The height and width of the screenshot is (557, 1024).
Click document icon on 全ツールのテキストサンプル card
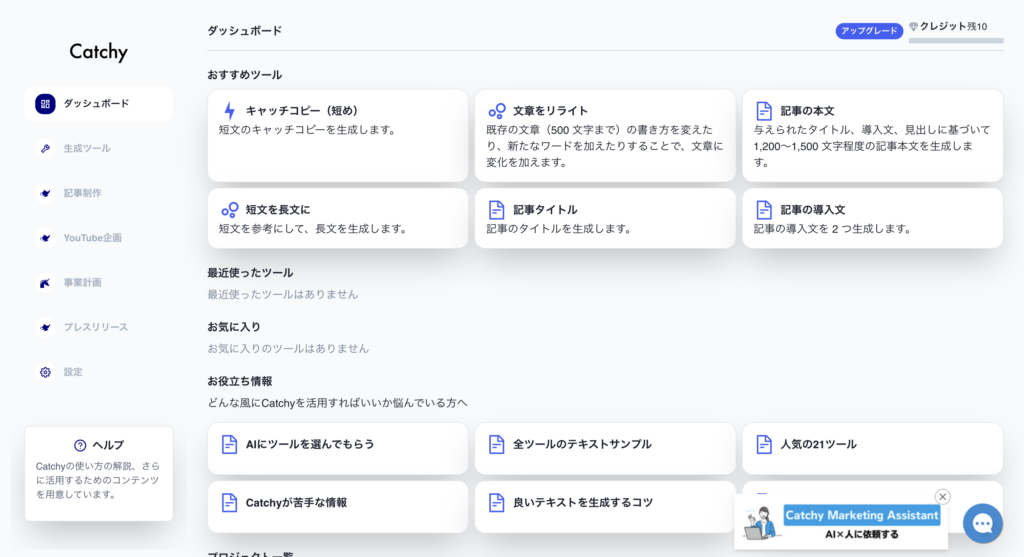[496, 444]
